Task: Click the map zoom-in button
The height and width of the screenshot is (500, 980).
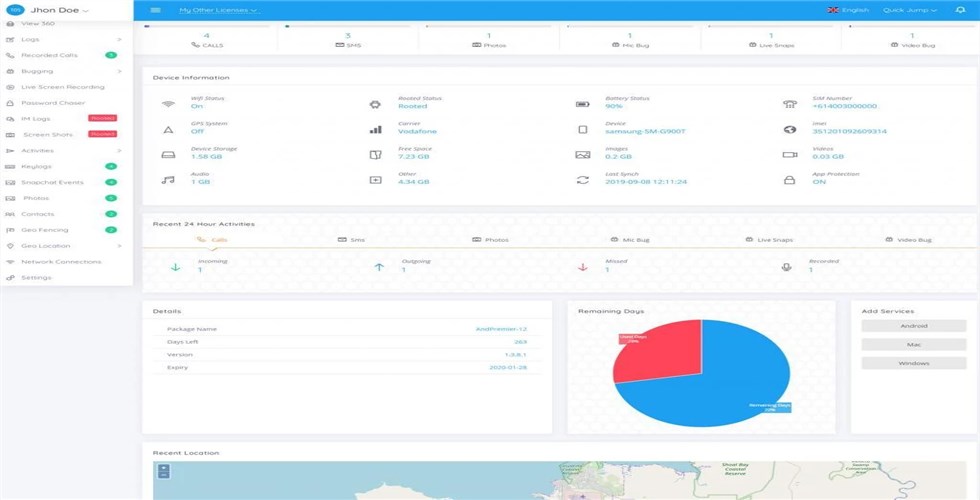Action: coord(164,468)
